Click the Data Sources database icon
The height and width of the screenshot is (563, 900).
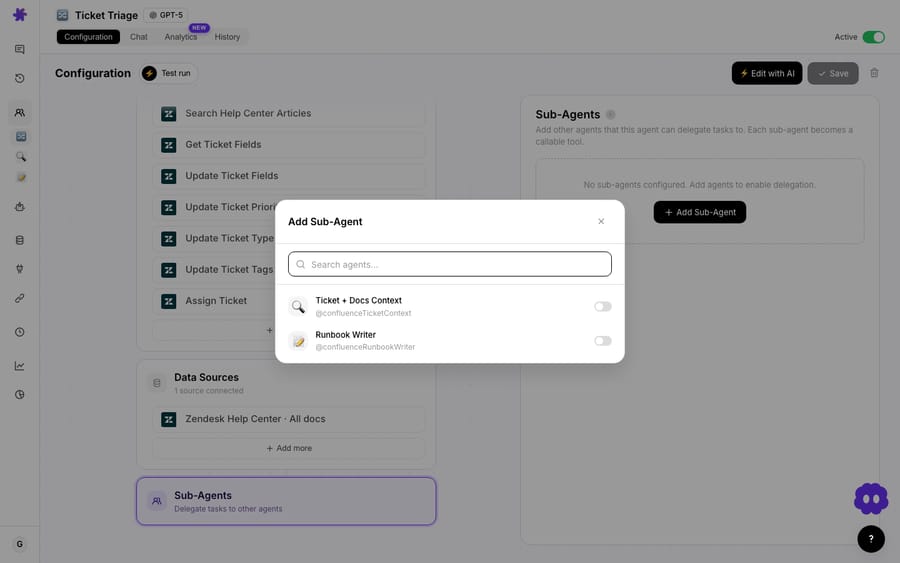(x=157, y=383)
